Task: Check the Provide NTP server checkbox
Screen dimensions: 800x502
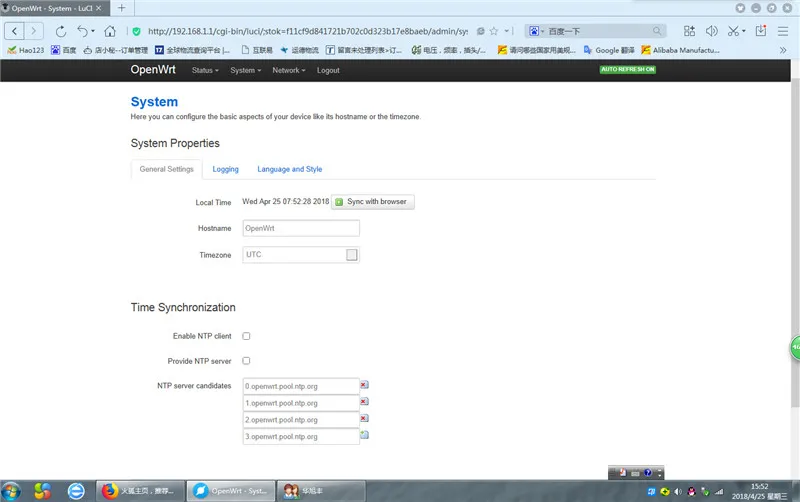Action: [246, 361]
